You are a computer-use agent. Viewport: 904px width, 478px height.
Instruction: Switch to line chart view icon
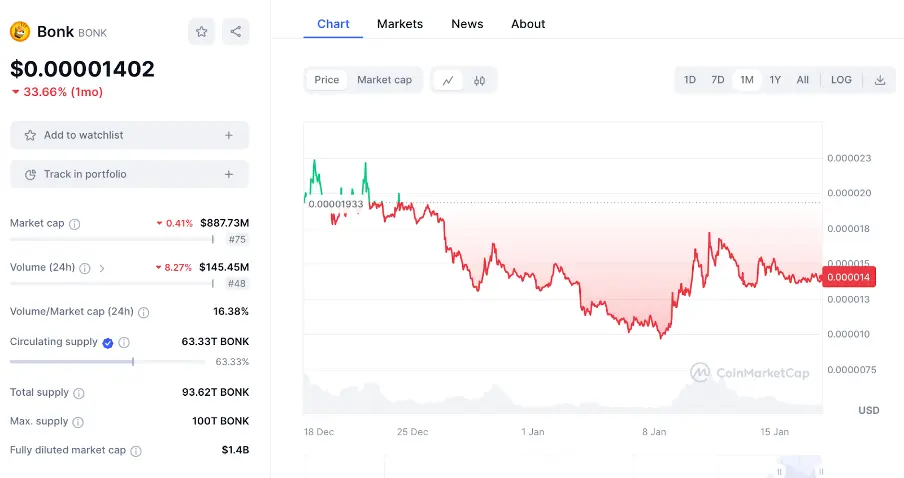point(448,80)
